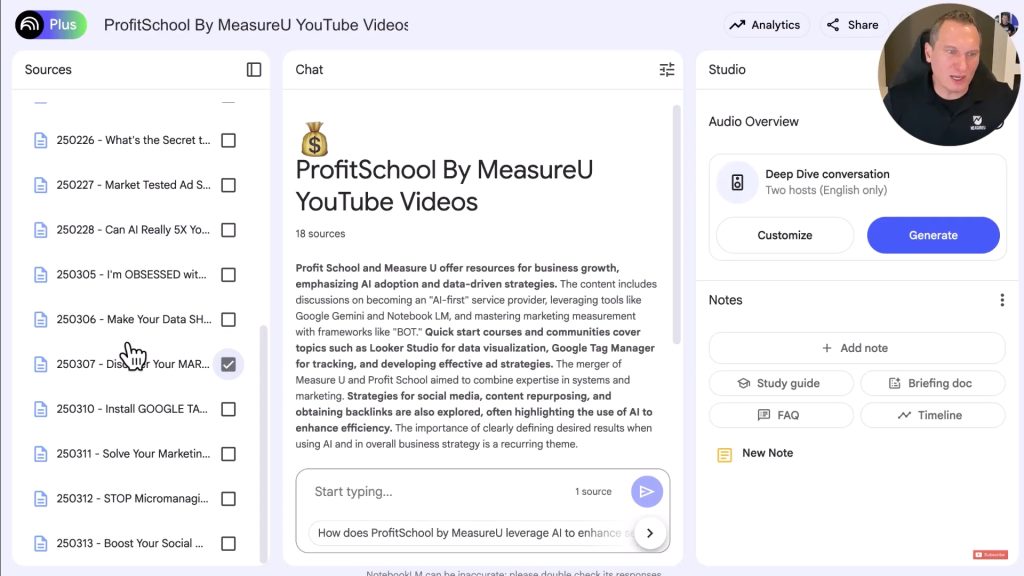Generate the Deep Dive conversation
Screen dimensions: 1024x576
[933, 235]
